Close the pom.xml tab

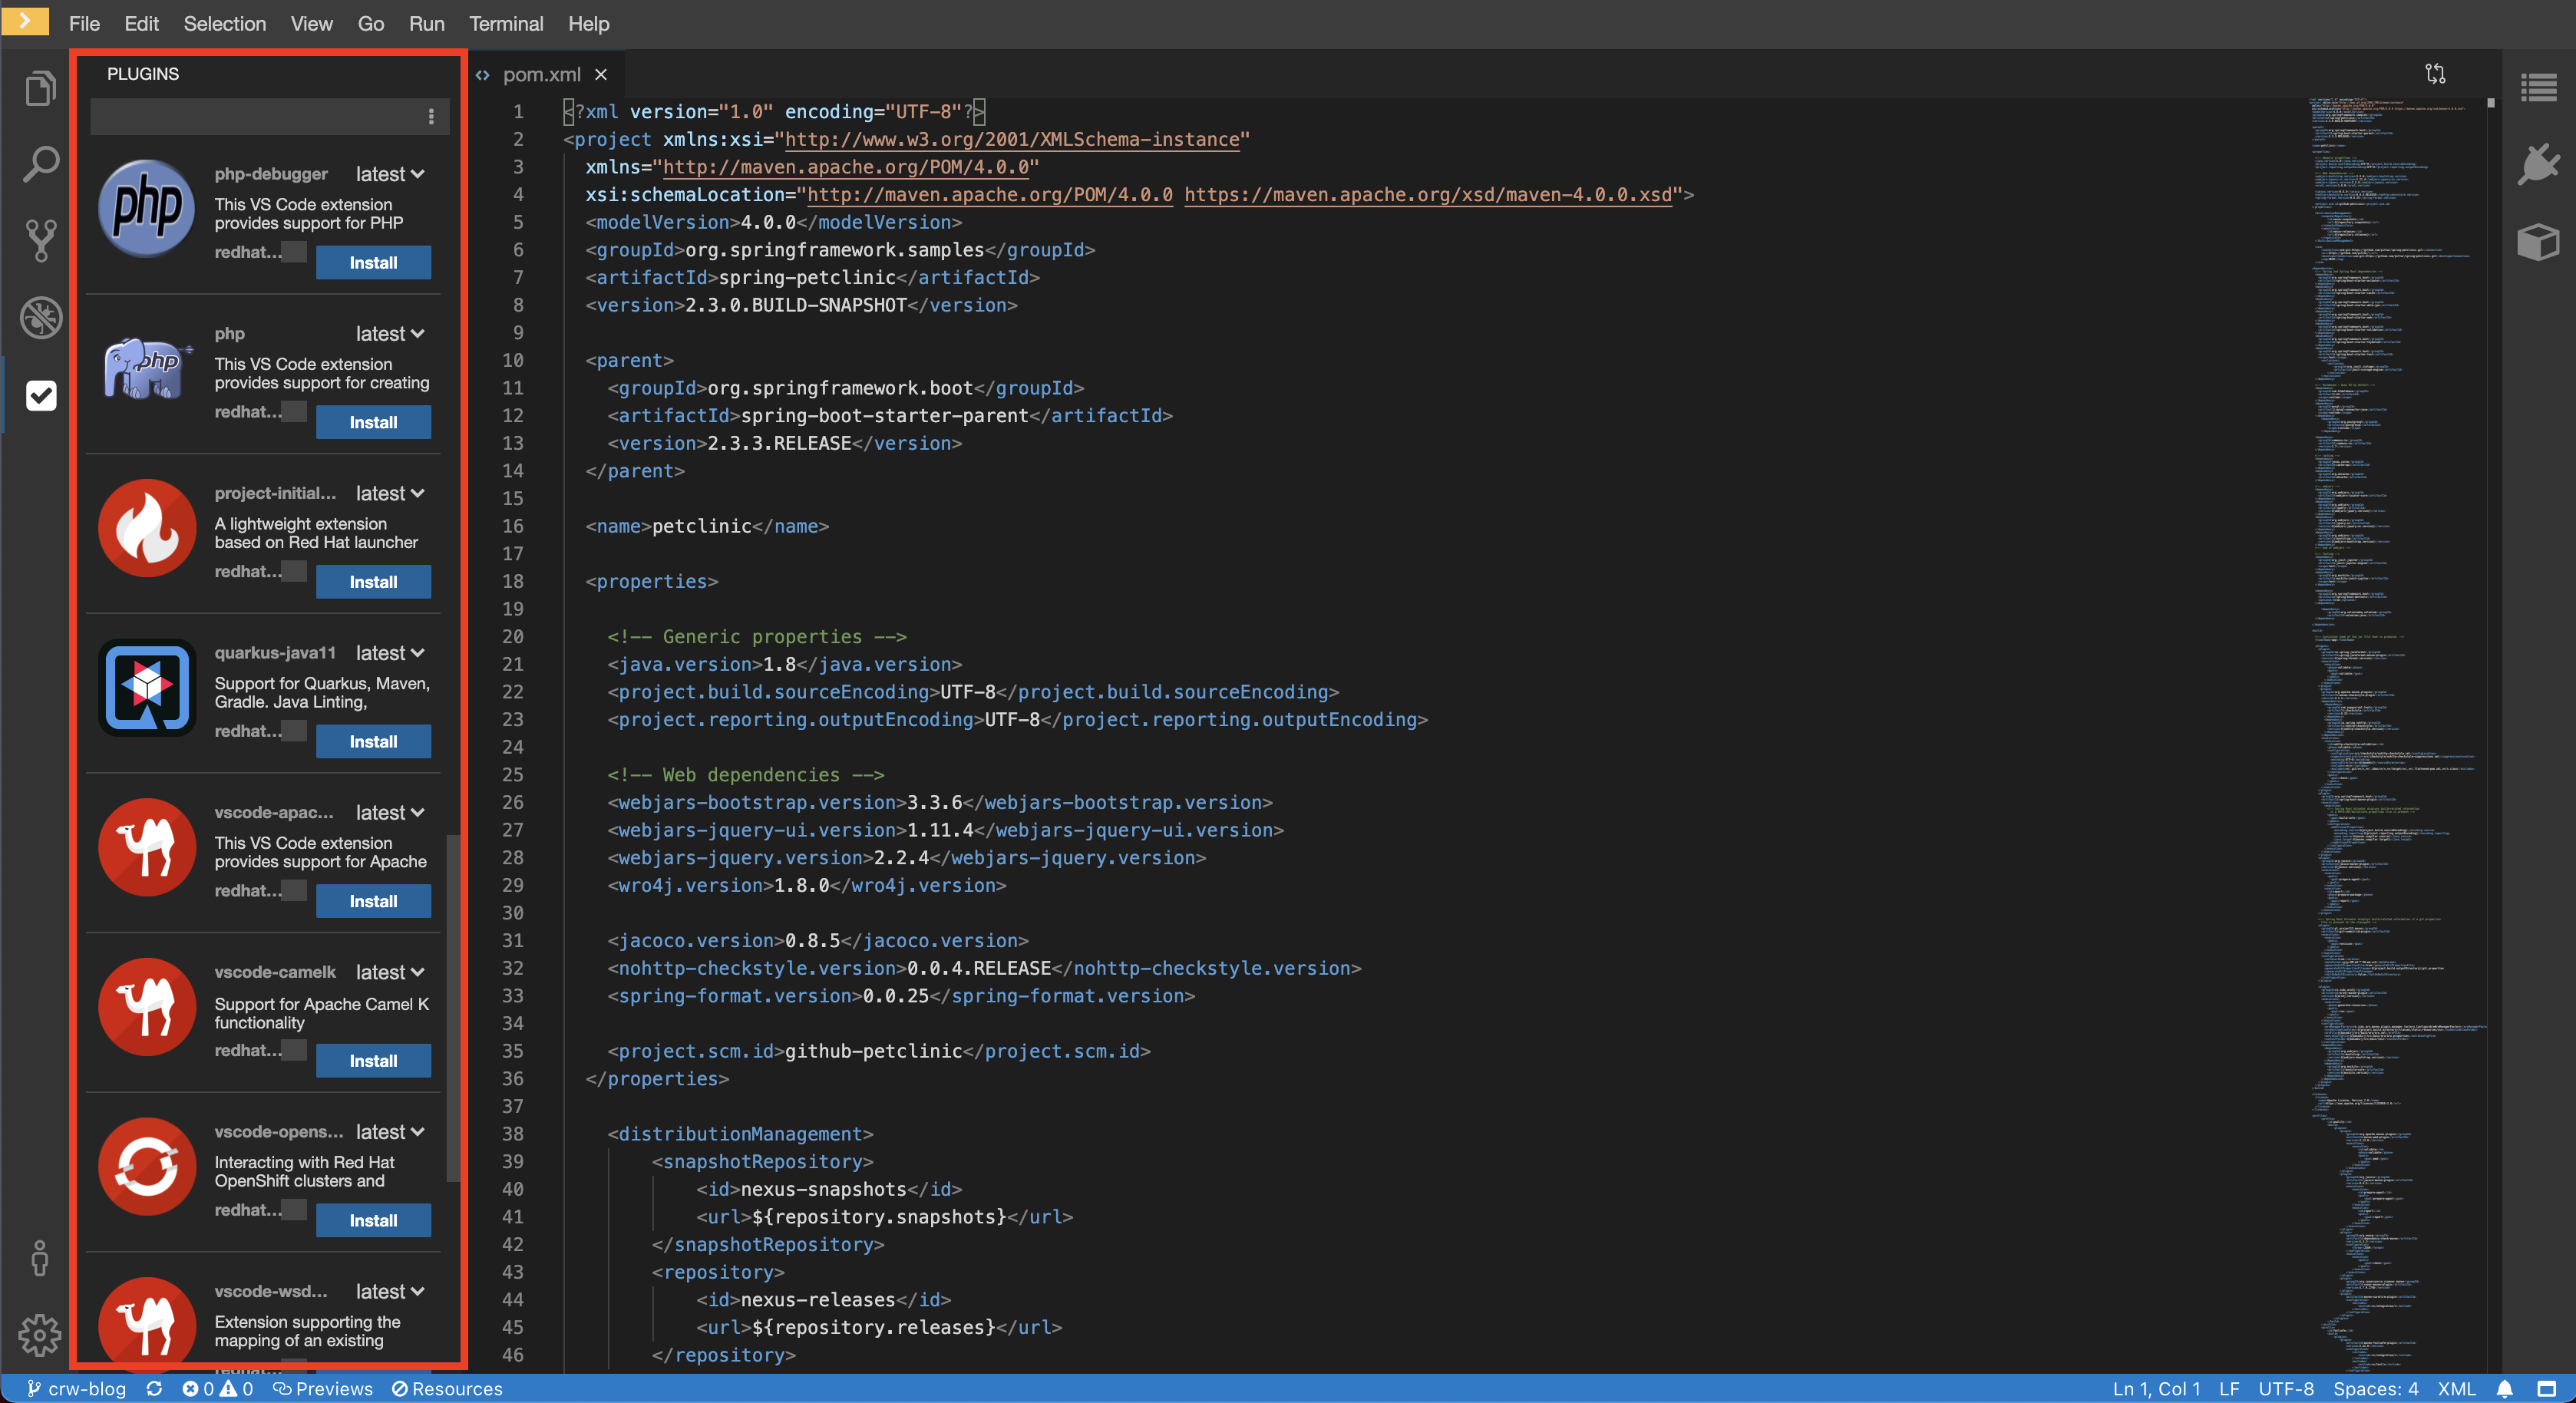pyautogui.click(x=601, y=74)
